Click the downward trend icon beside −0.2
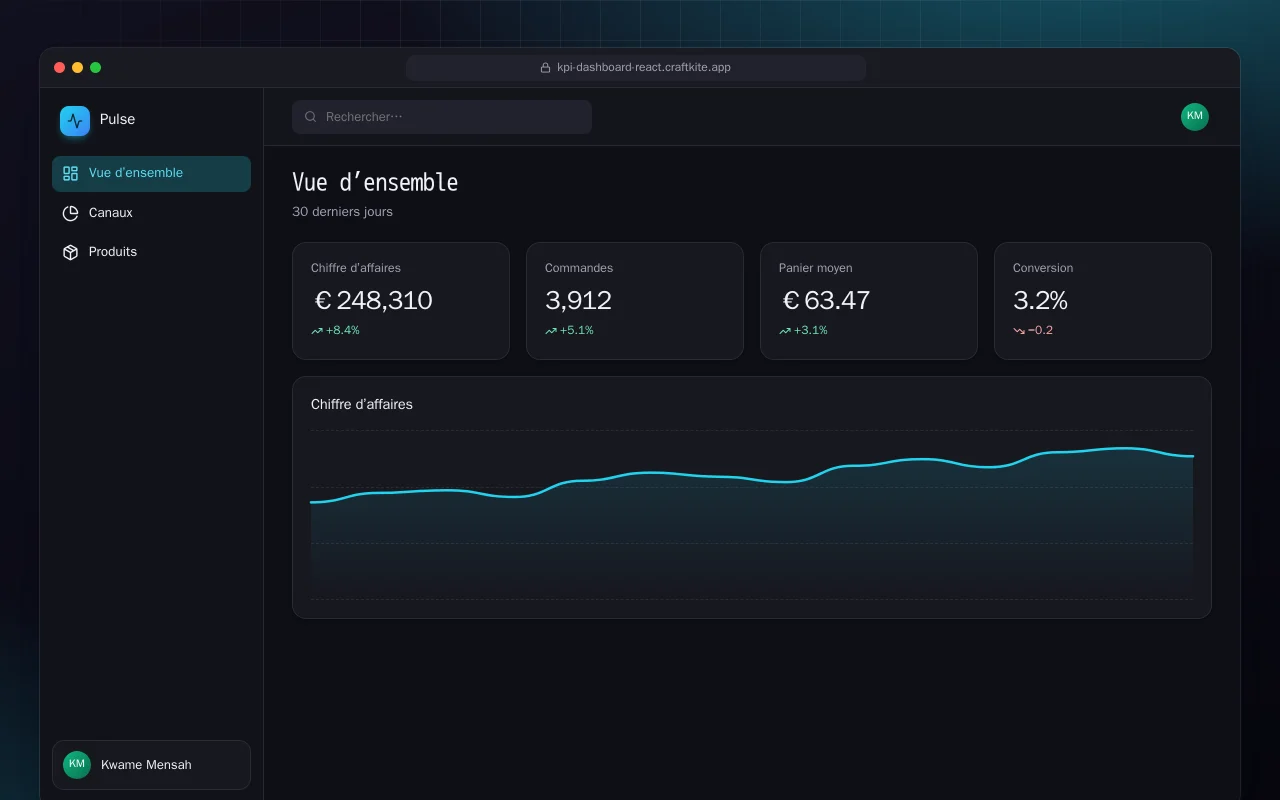Viewport: 1280px width, 800px height. [1019, 331]
